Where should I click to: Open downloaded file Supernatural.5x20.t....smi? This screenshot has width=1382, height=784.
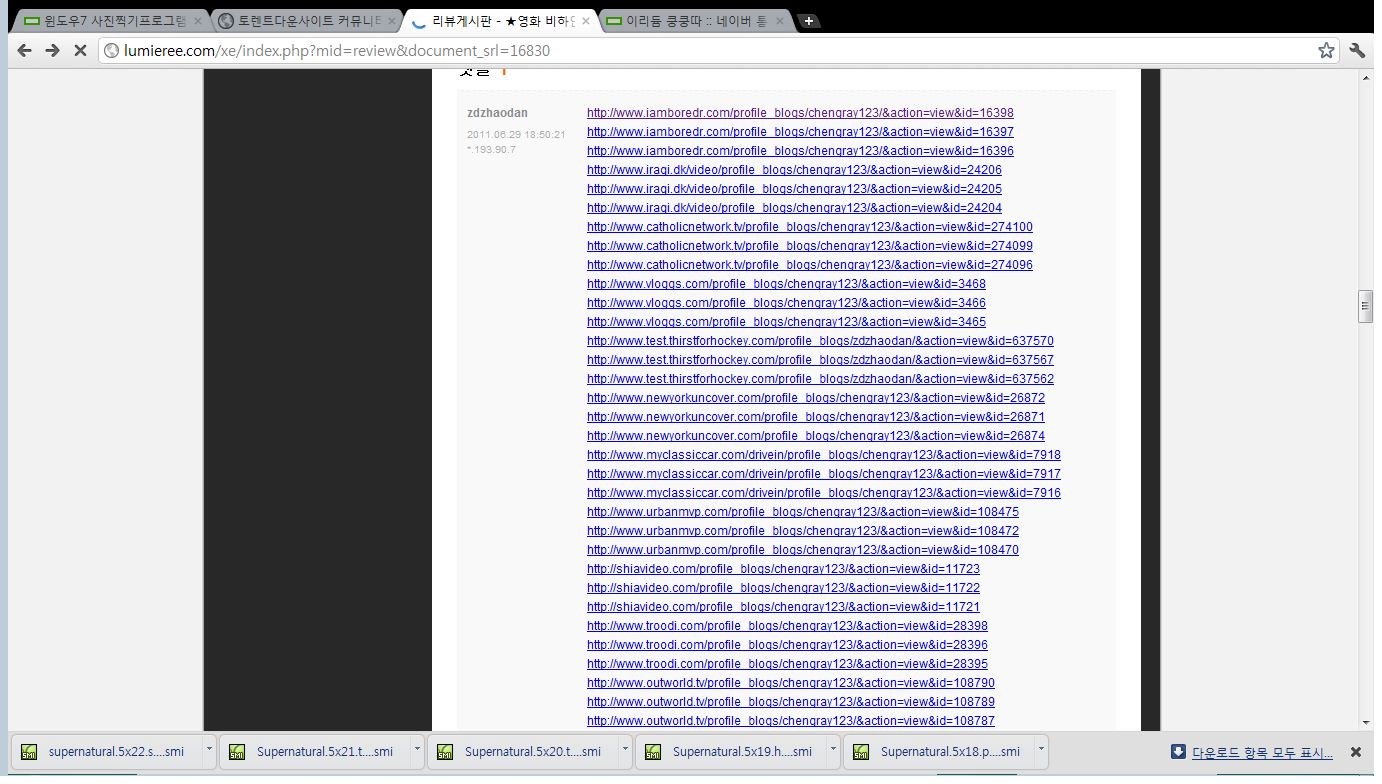tap(523, 751)
